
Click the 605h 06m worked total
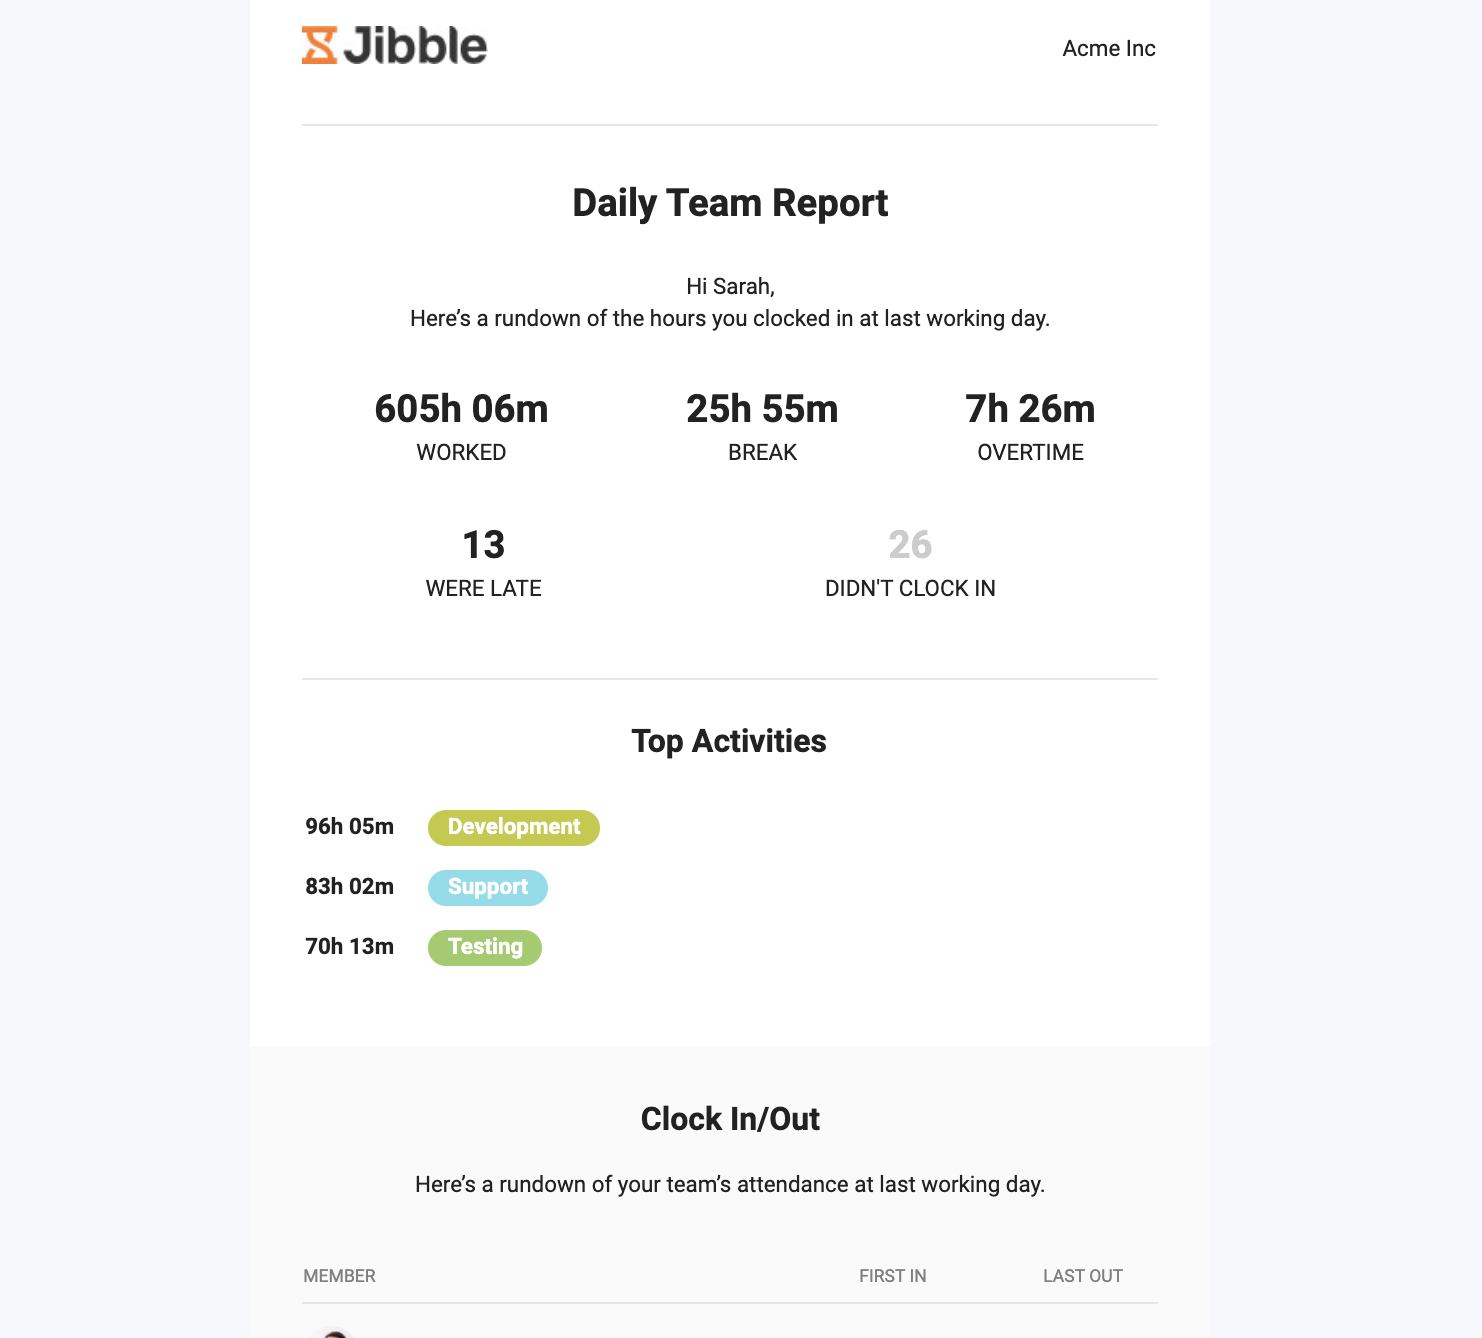point(461,409)
